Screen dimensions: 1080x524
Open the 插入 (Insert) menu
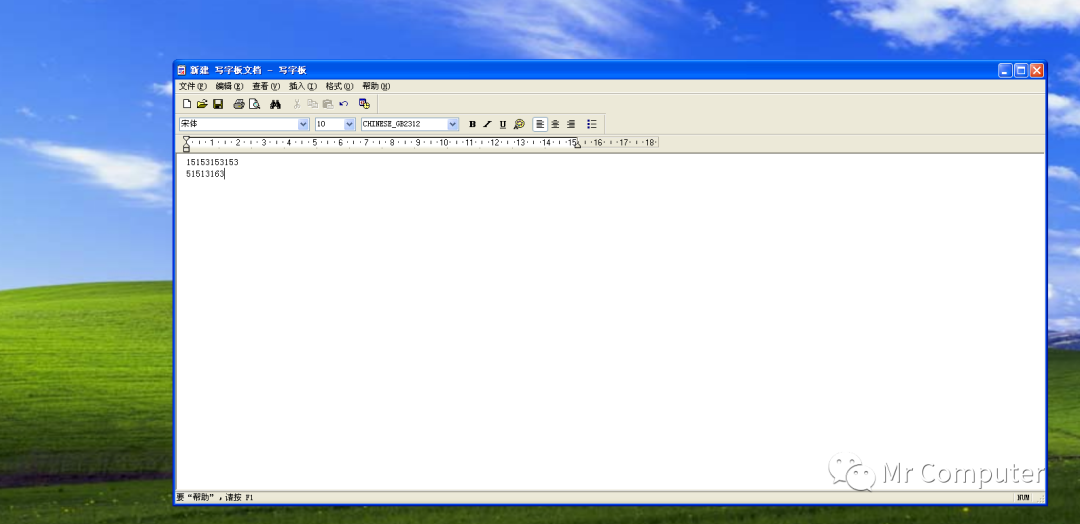[x=302, y=86]
